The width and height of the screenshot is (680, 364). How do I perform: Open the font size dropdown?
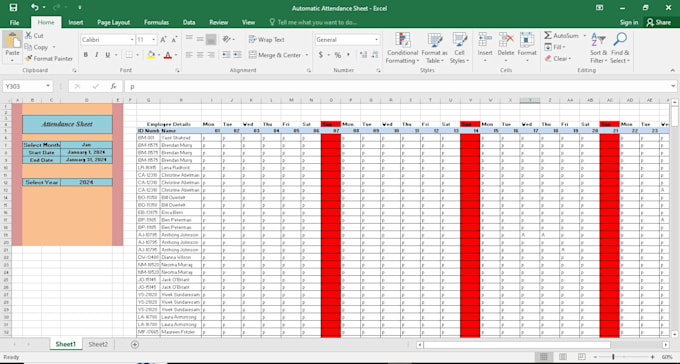point(153,39)
